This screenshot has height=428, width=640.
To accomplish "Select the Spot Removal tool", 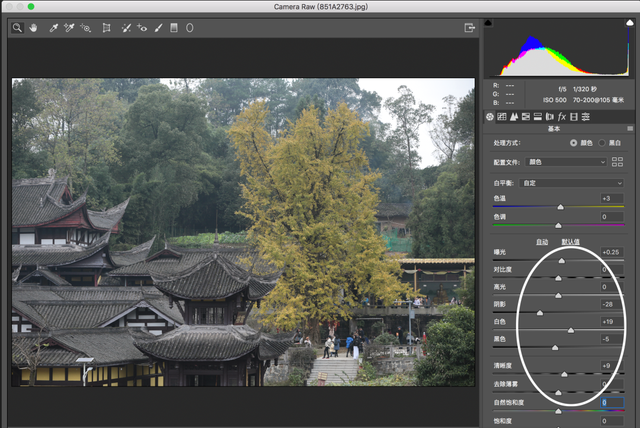I will [x=126, y=28].
